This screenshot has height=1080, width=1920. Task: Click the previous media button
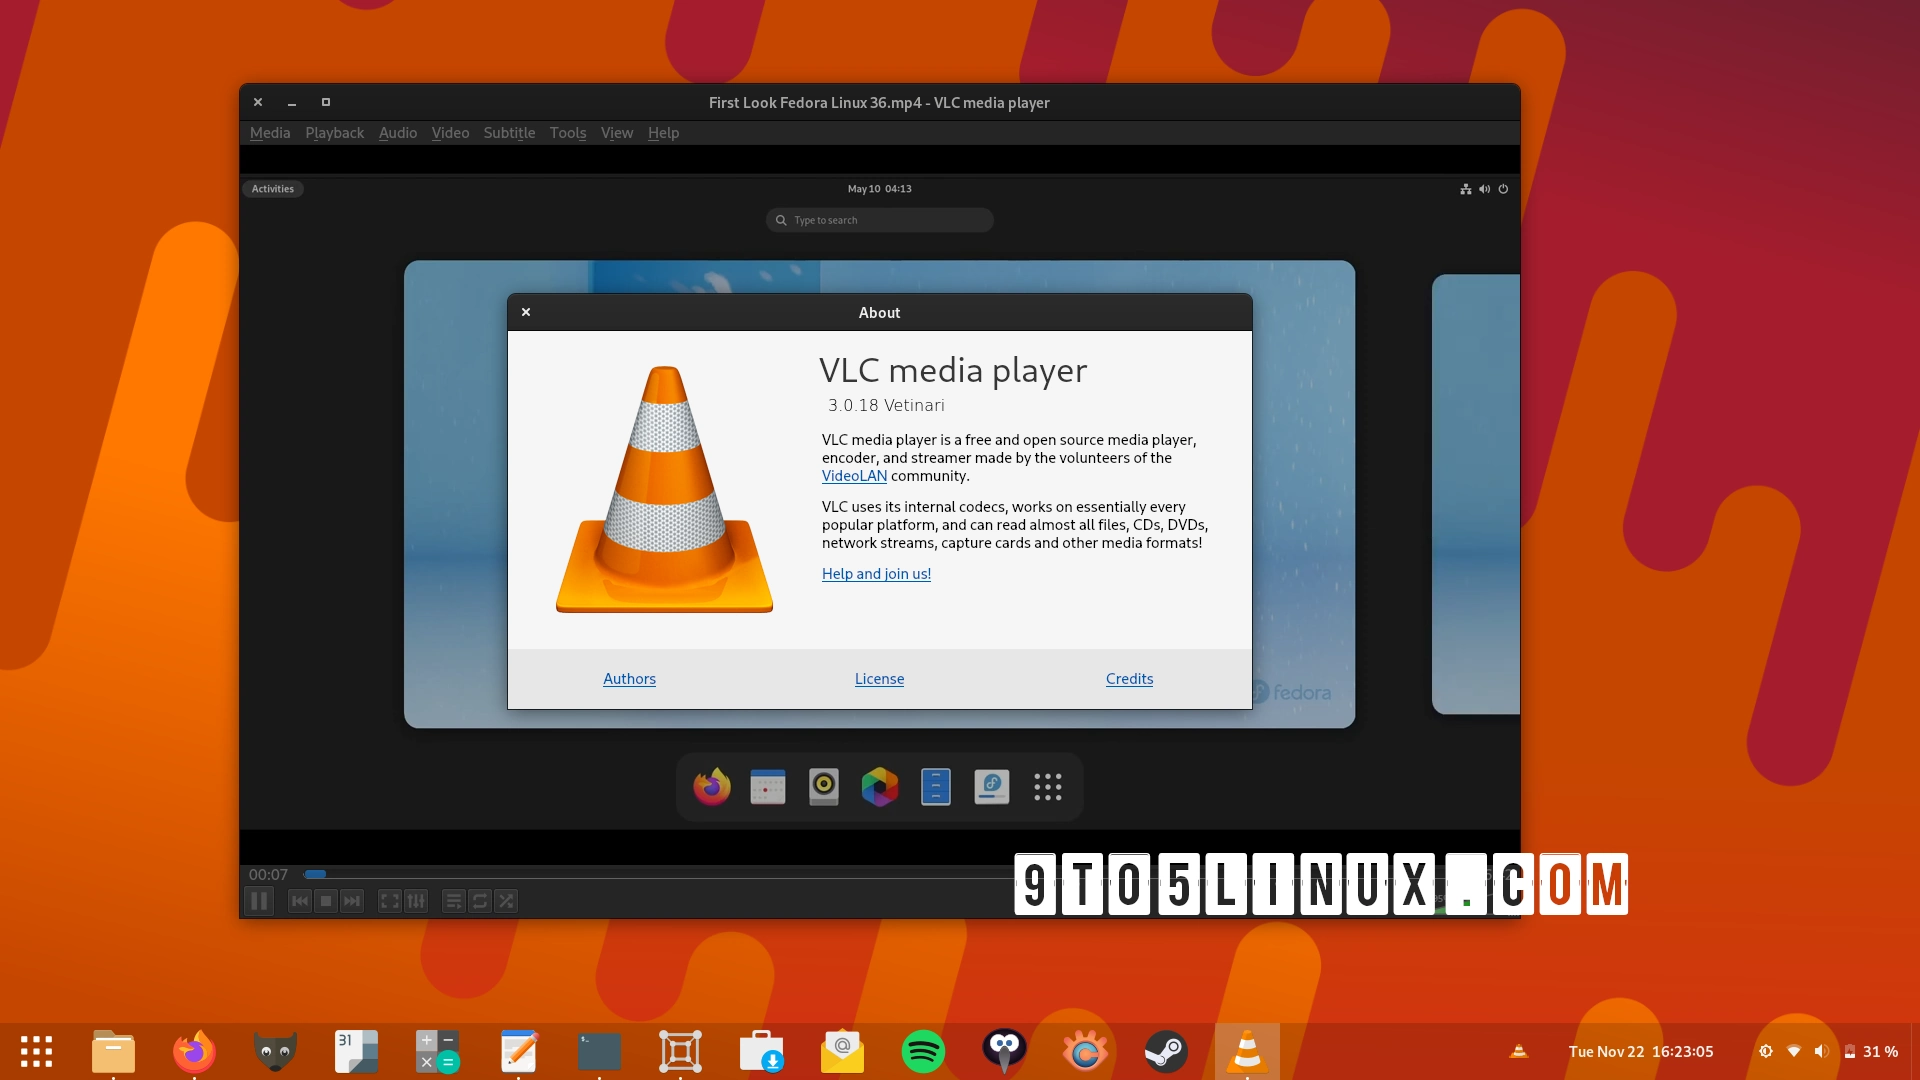point(299,901)
